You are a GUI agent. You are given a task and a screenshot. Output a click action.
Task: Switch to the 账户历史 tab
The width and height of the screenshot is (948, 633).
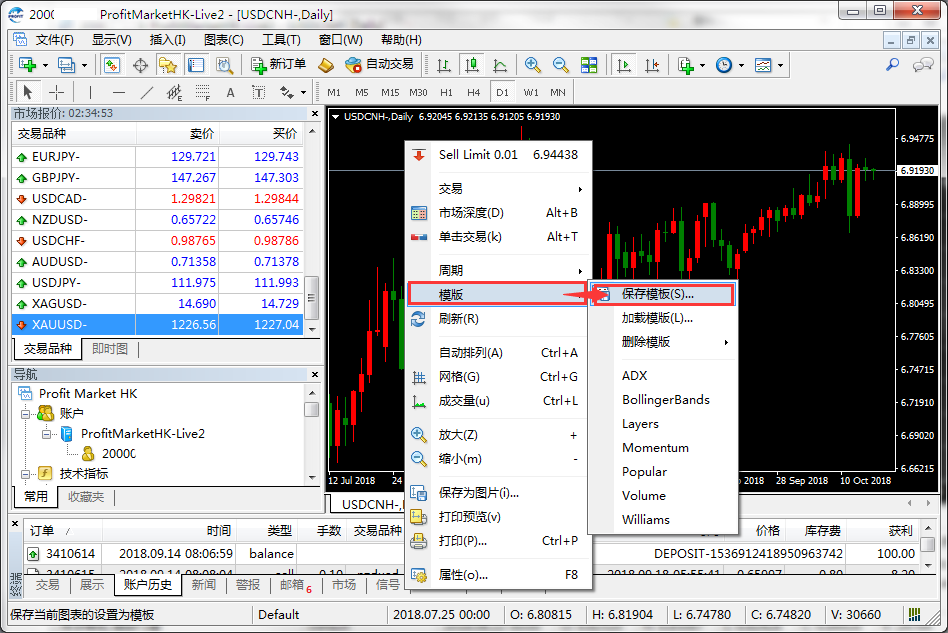[148, 585]
